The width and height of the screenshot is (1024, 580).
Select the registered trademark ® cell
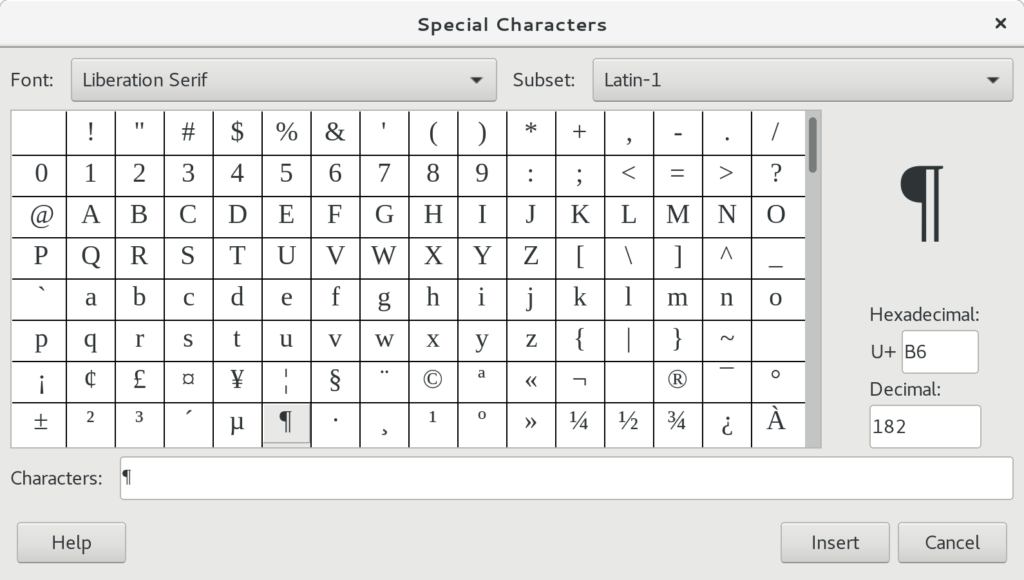(x=678, y=381)
